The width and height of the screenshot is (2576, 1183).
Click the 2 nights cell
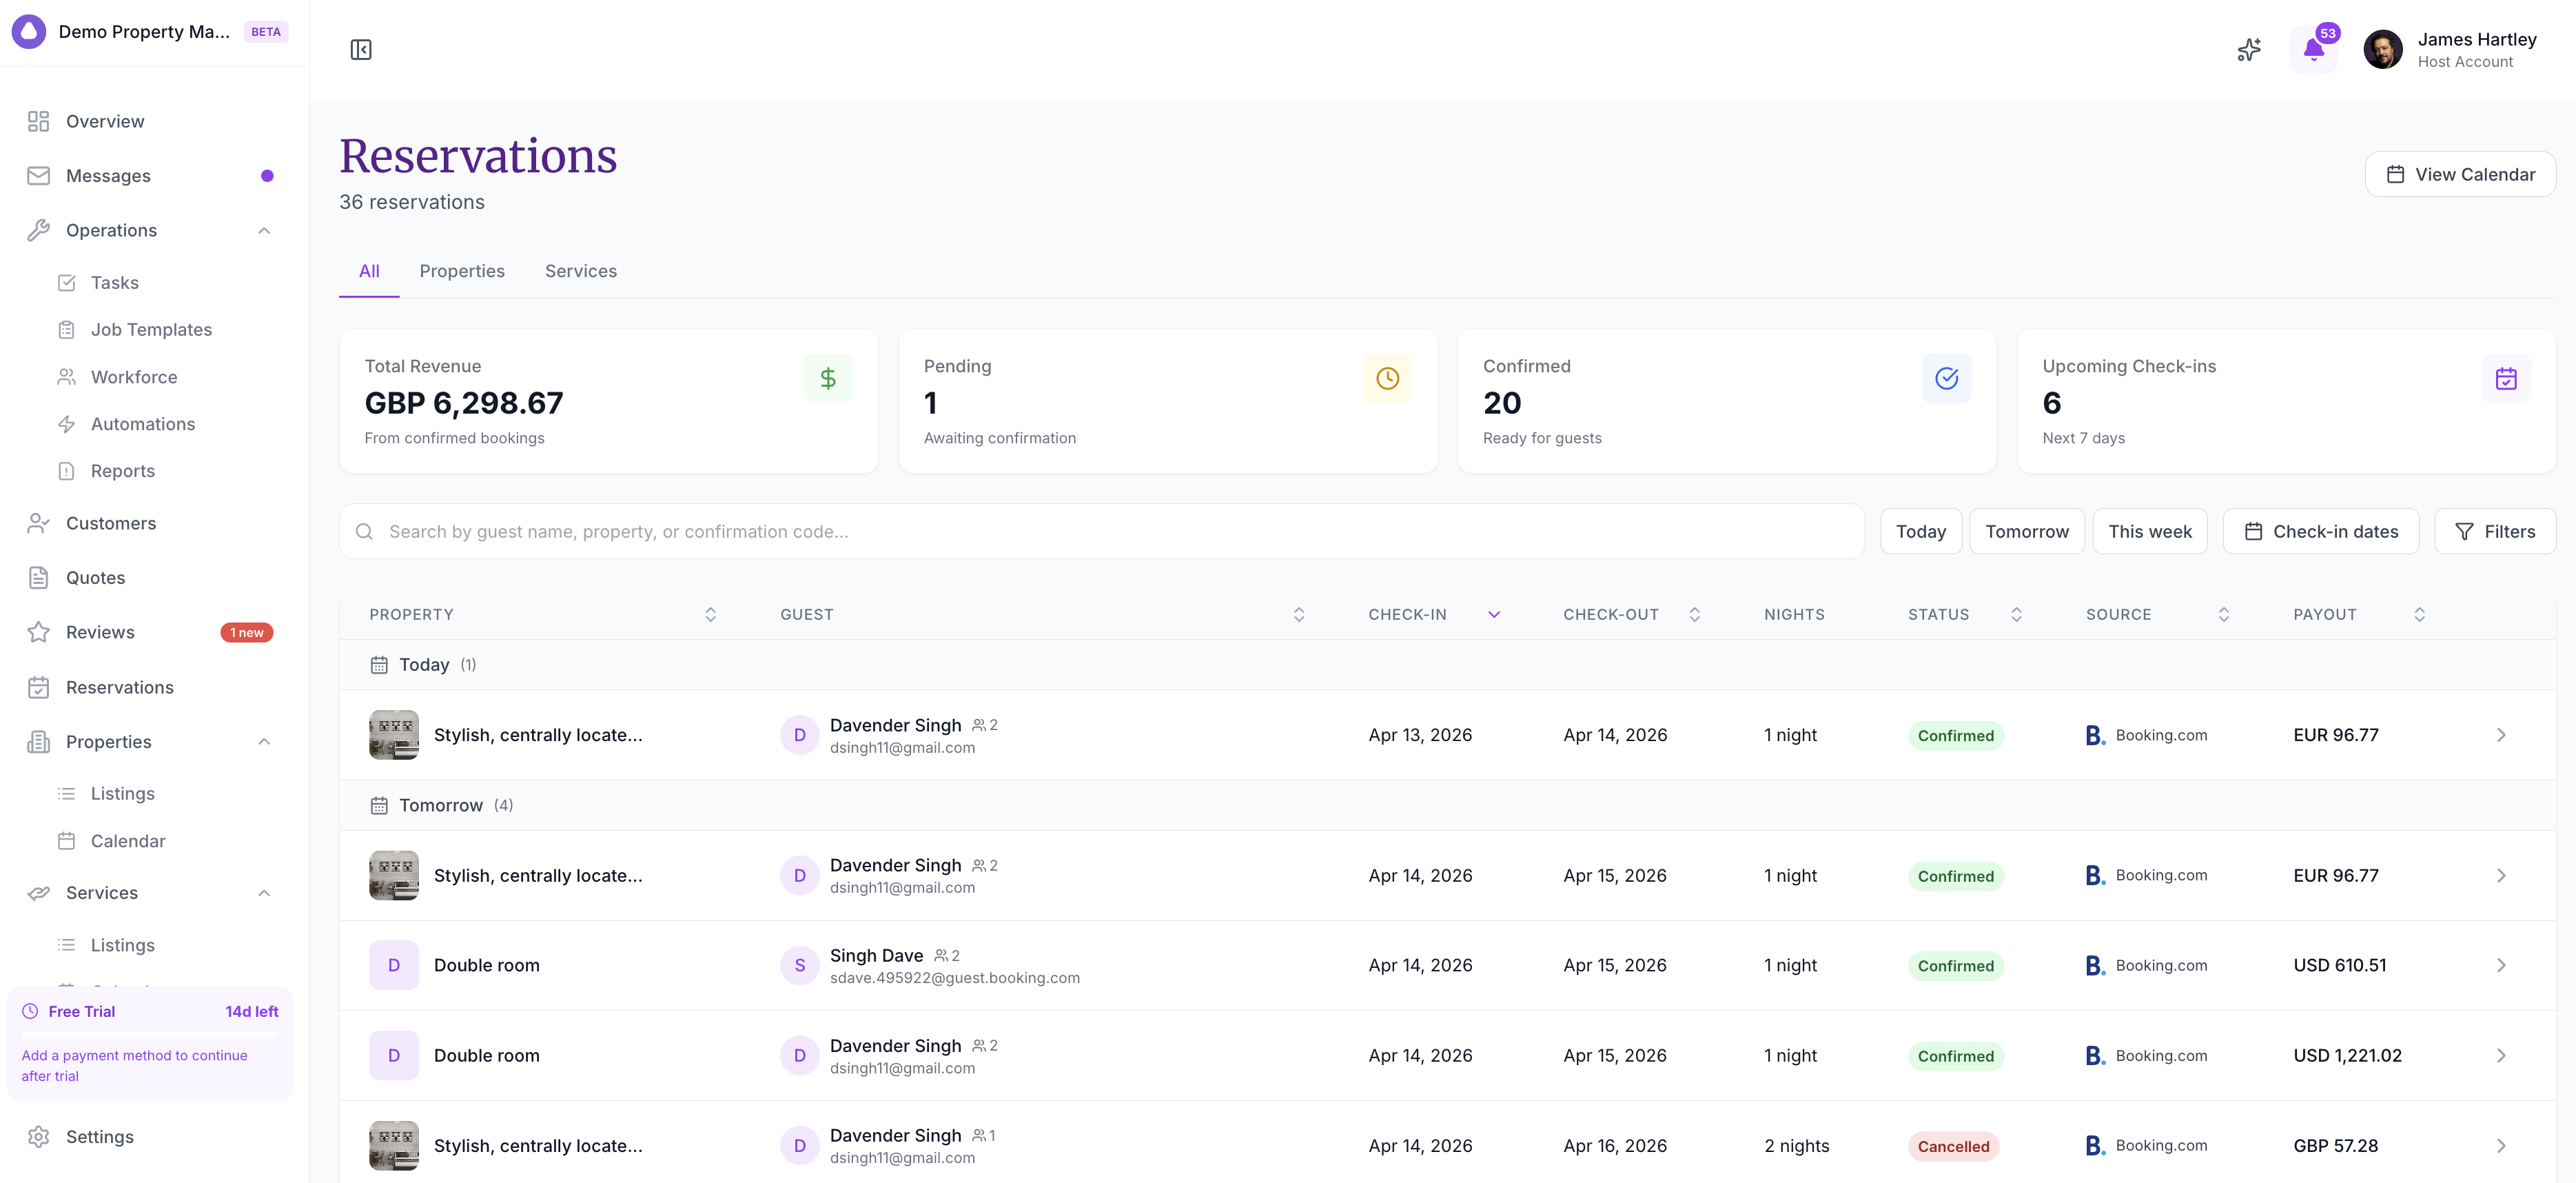pyautogui.click(x=1796, y=1146)
